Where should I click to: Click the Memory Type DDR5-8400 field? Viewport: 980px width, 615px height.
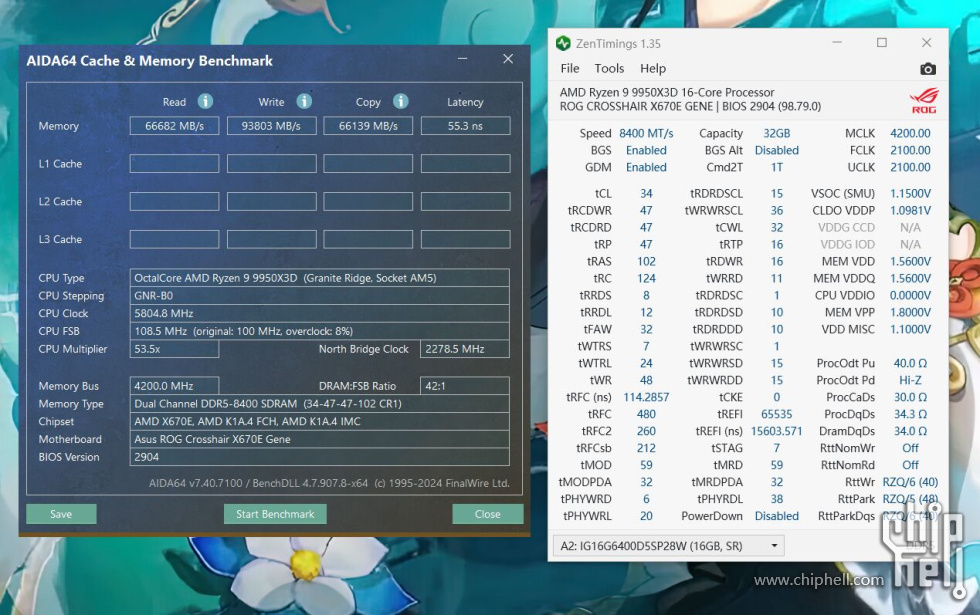click(319, 404)
